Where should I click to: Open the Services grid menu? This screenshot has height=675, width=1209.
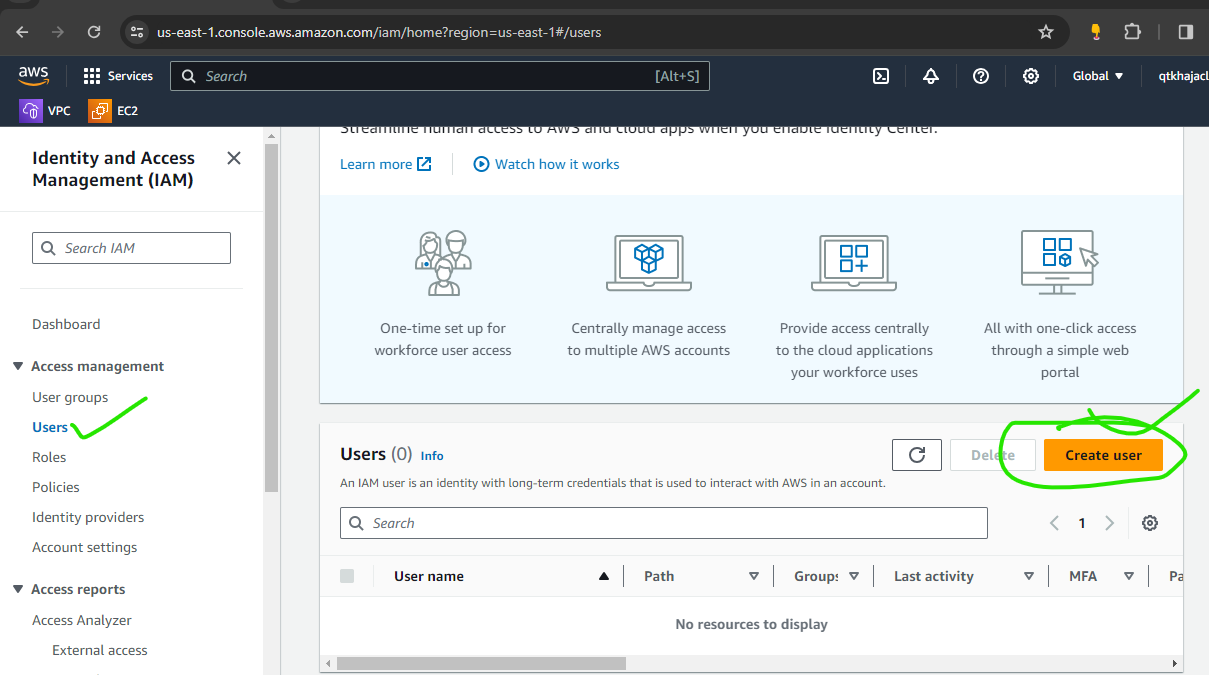click(x=117, y=76)
